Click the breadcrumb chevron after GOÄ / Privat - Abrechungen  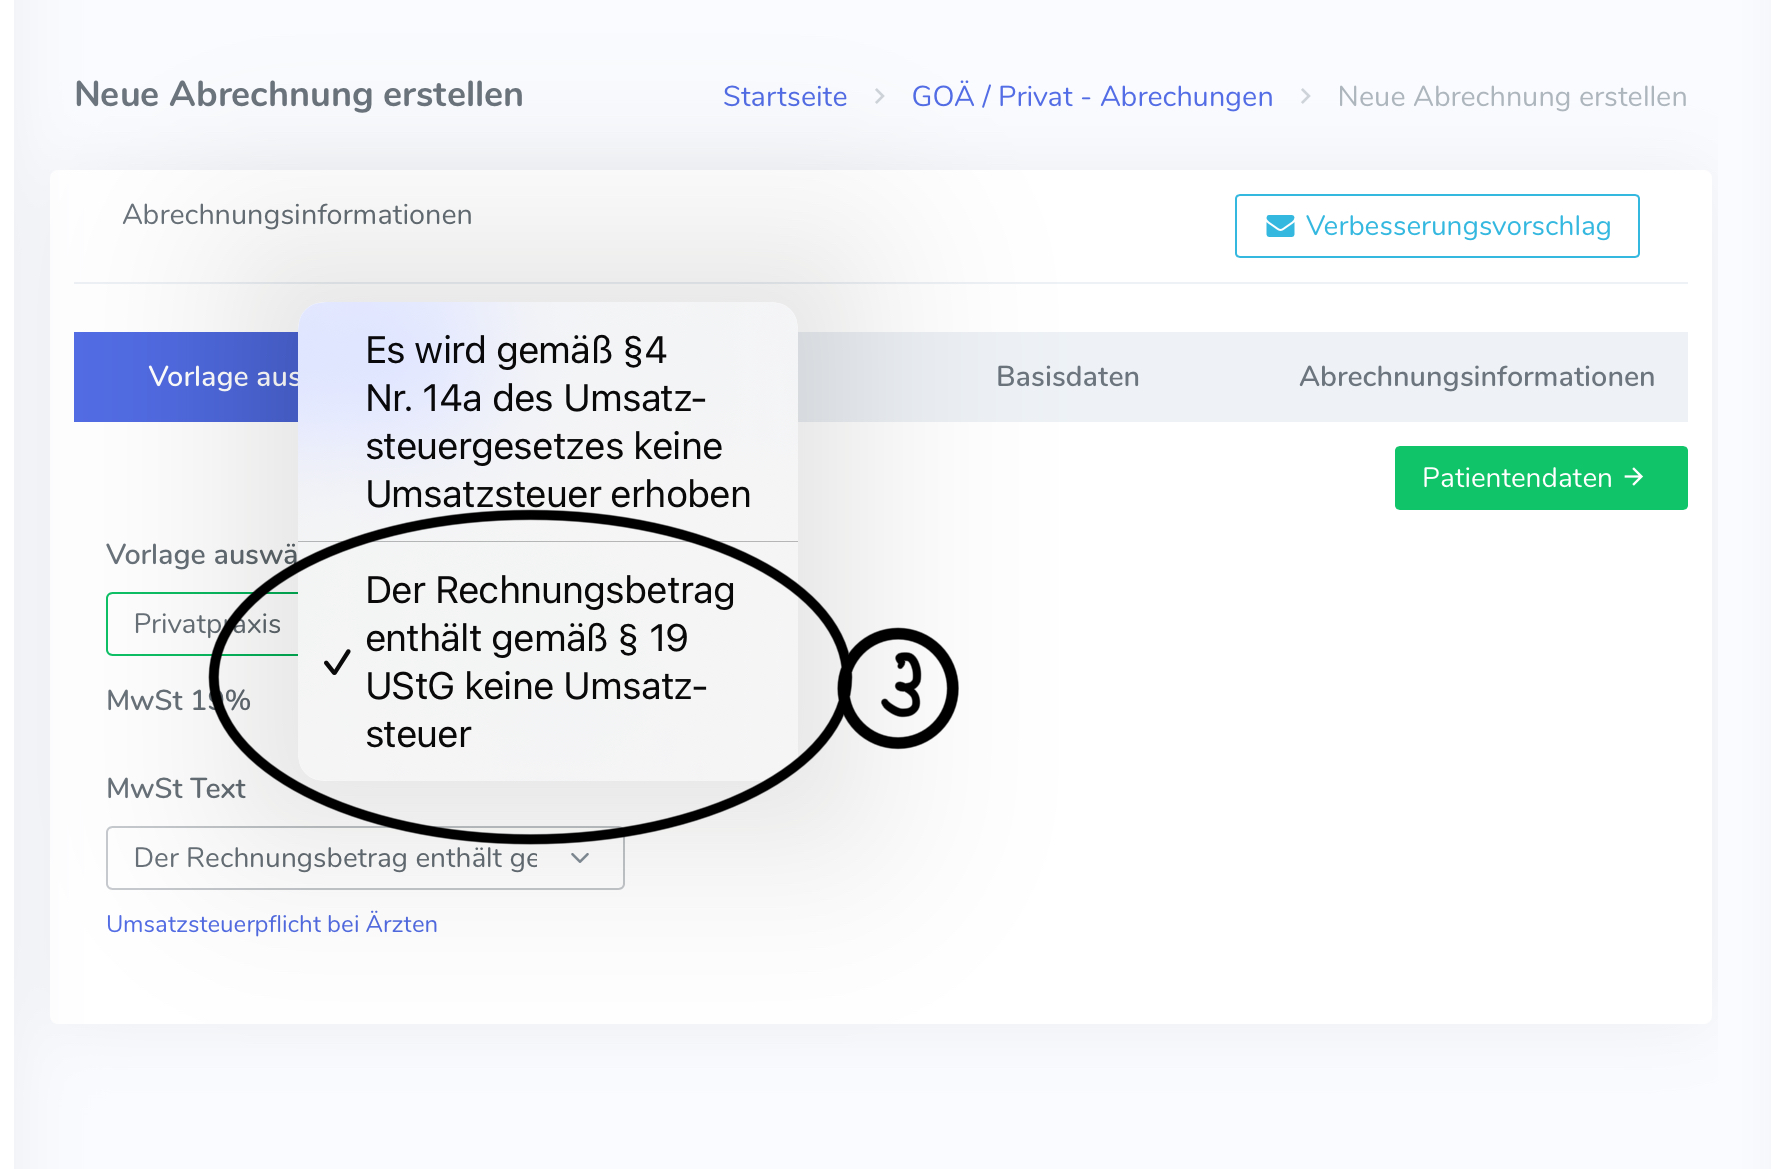point(1305,96)
